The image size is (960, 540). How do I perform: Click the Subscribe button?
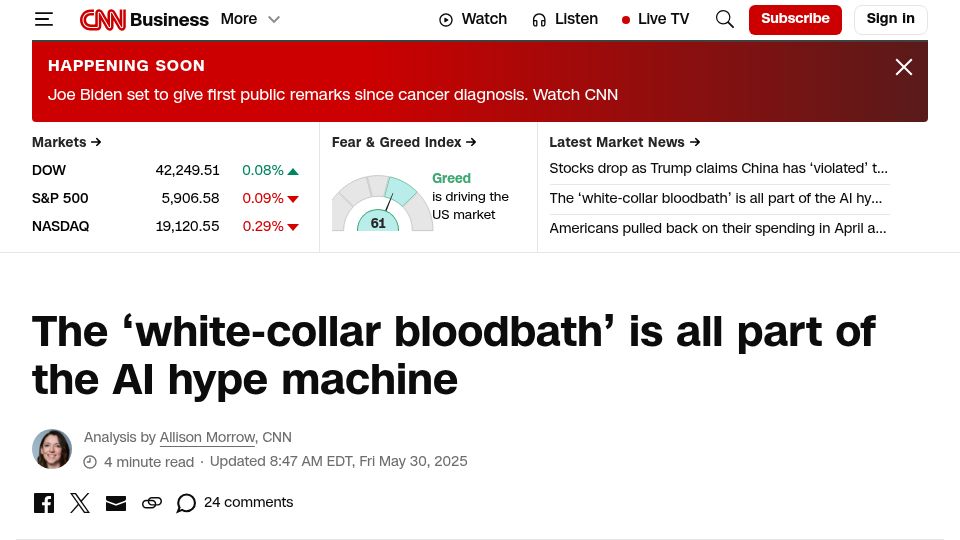pyautogui.click(x=795, y=20)
